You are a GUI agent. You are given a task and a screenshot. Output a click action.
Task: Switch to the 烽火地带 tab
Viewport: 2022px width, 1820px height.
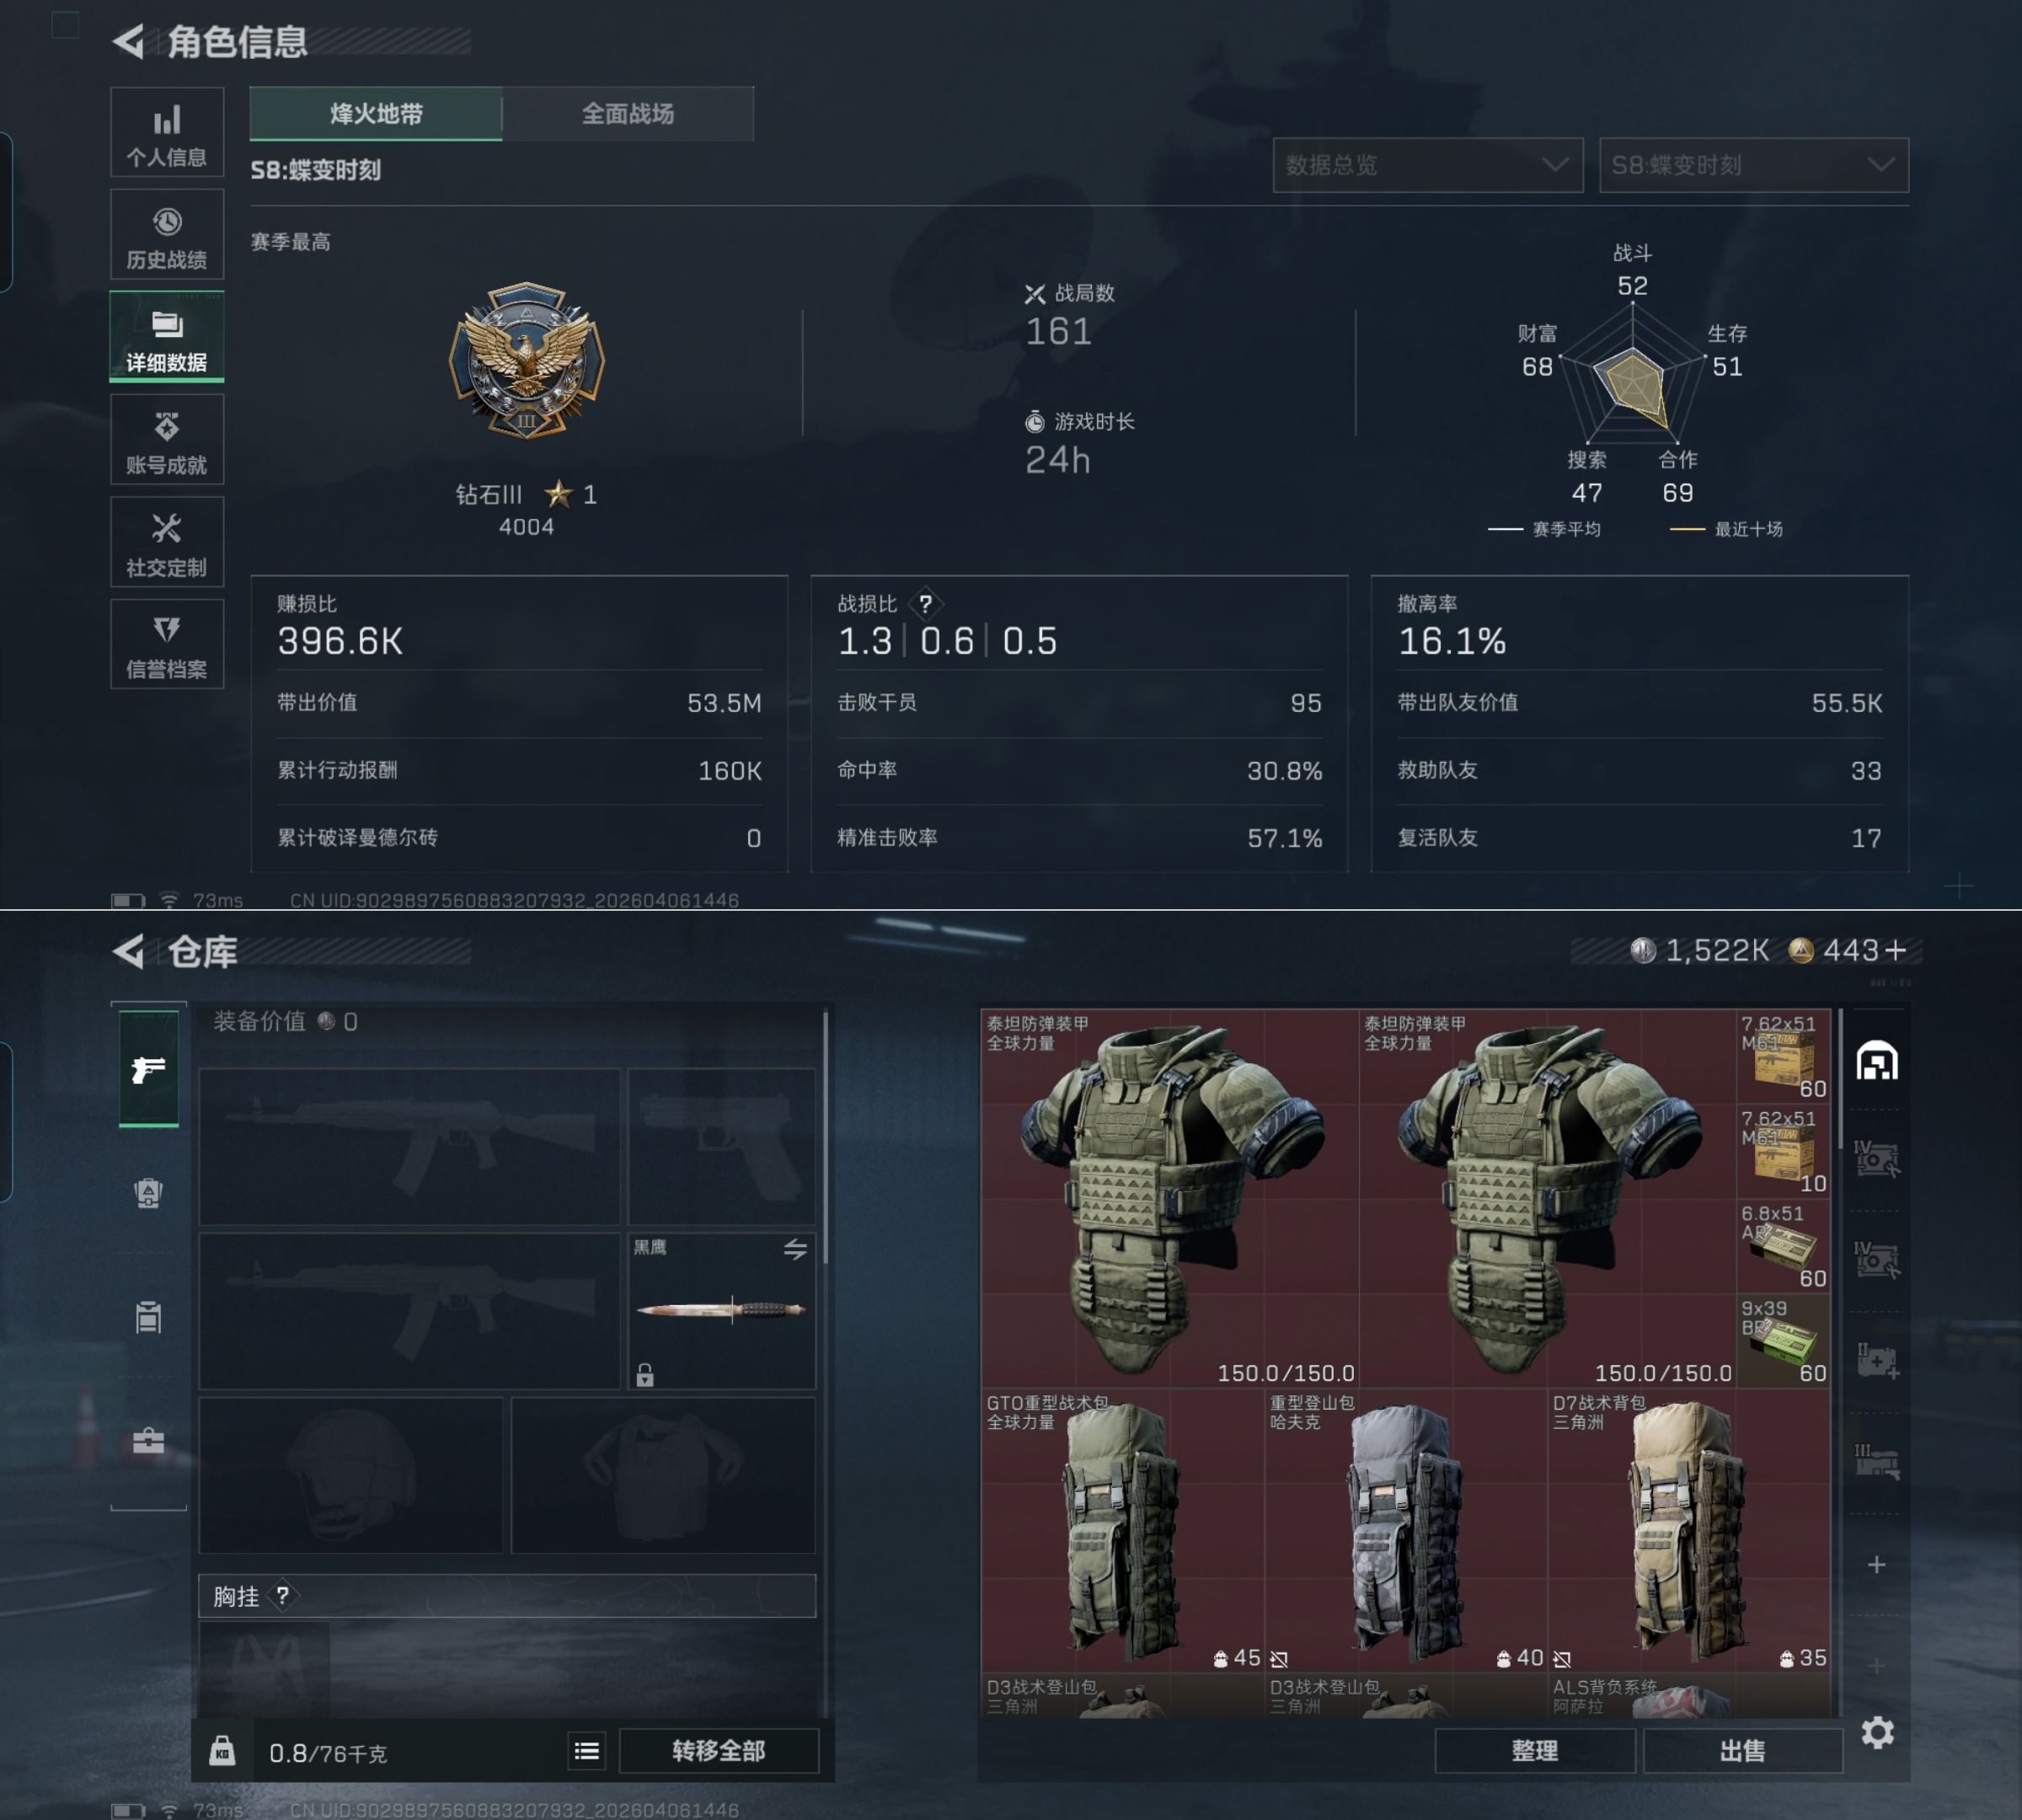(x=376, y=114)
